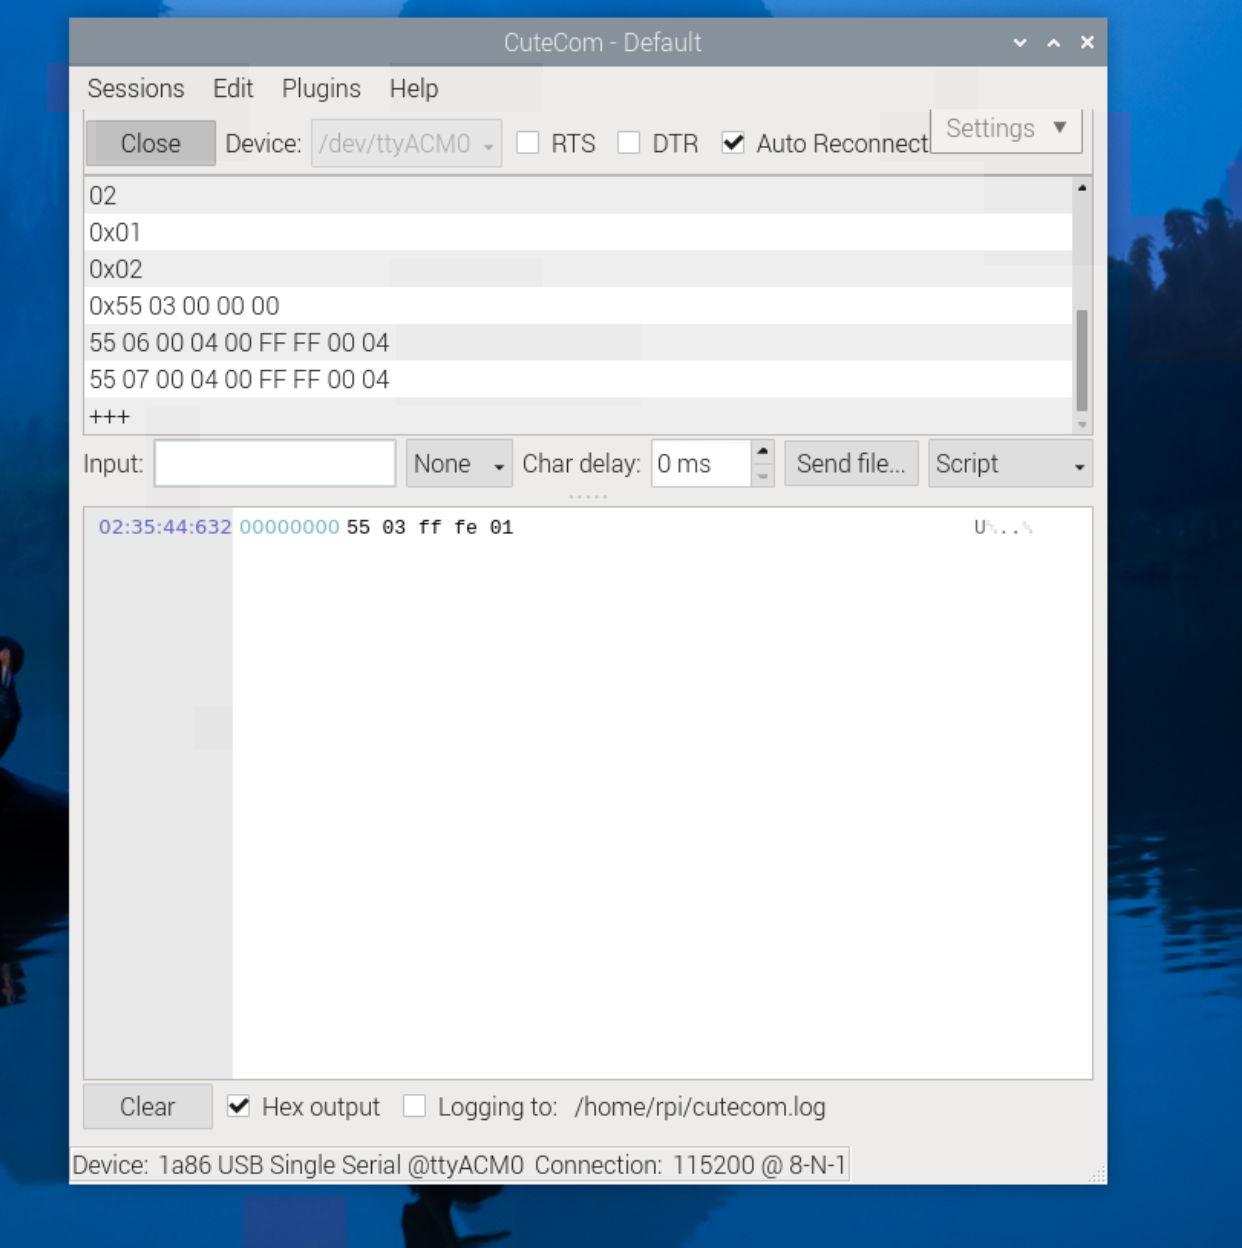Screen dimensions: 1242x1248
Task: Select history entry "02"
Action: click(x=579, y=196)
